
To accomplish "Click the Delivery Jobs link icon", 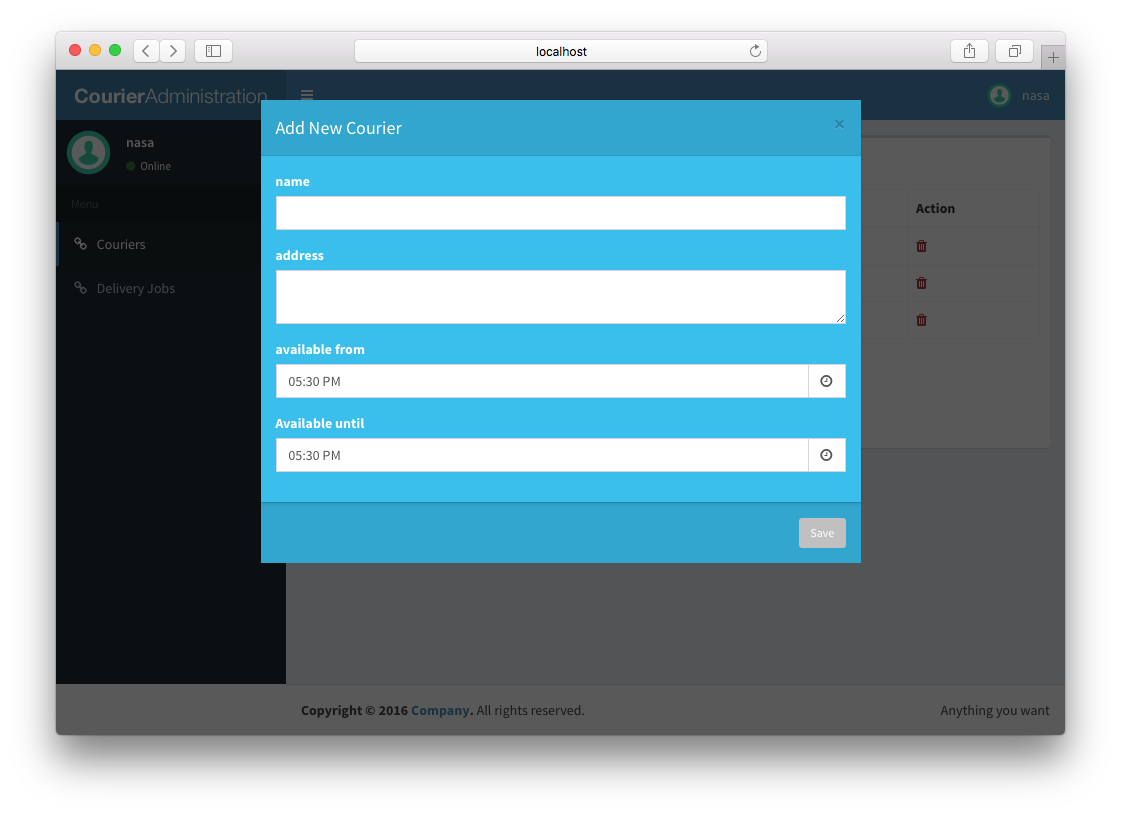I will pyautogui.click(x=81, y=287).
